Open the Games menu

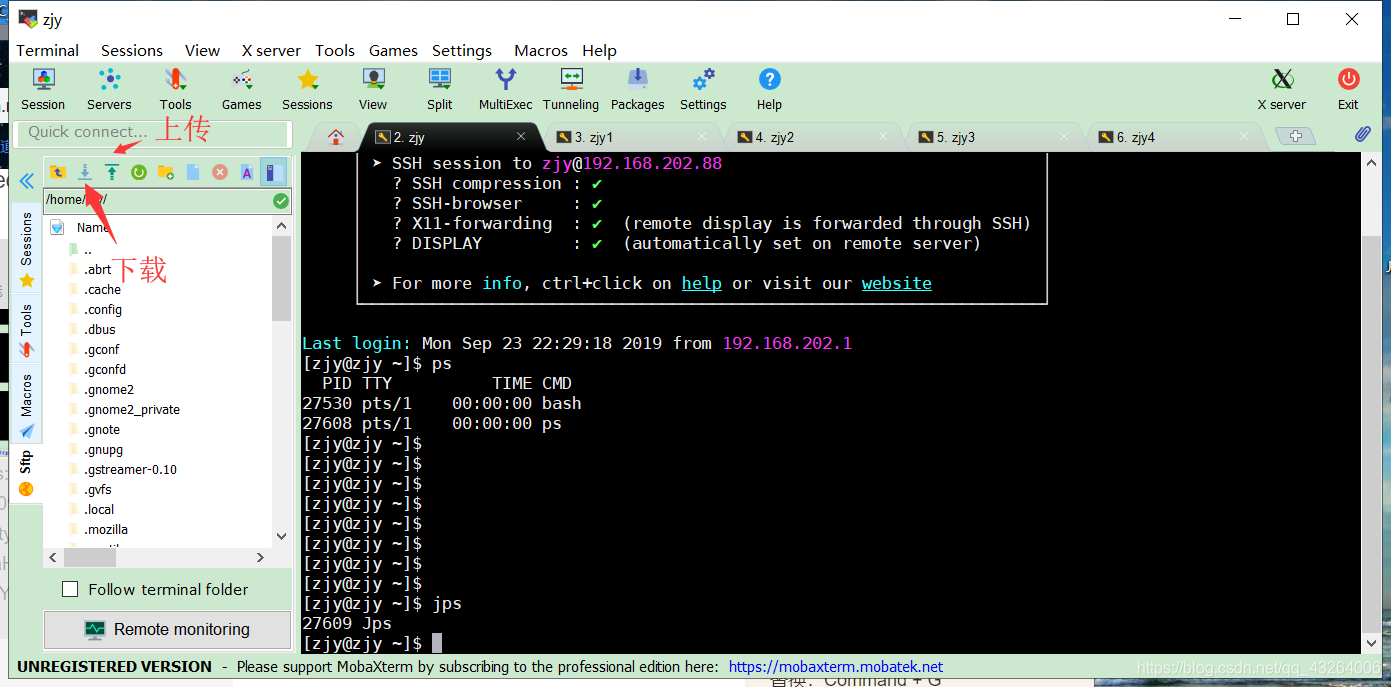pyautogui.click(x=393, y=50)
